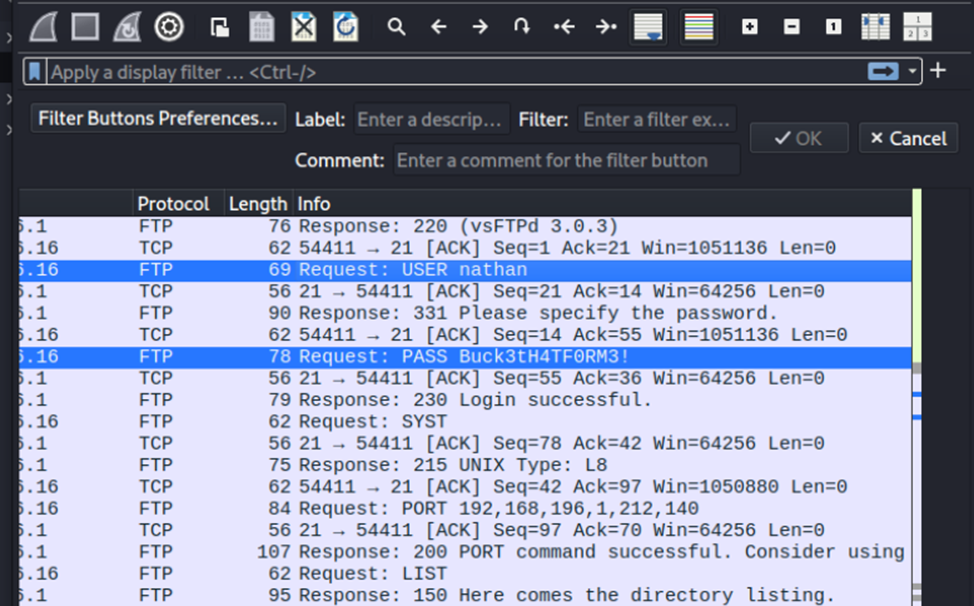Viewport: 974px width, 606px height.
Task: Stop the running capture
Action: click(x=85, y=27)
